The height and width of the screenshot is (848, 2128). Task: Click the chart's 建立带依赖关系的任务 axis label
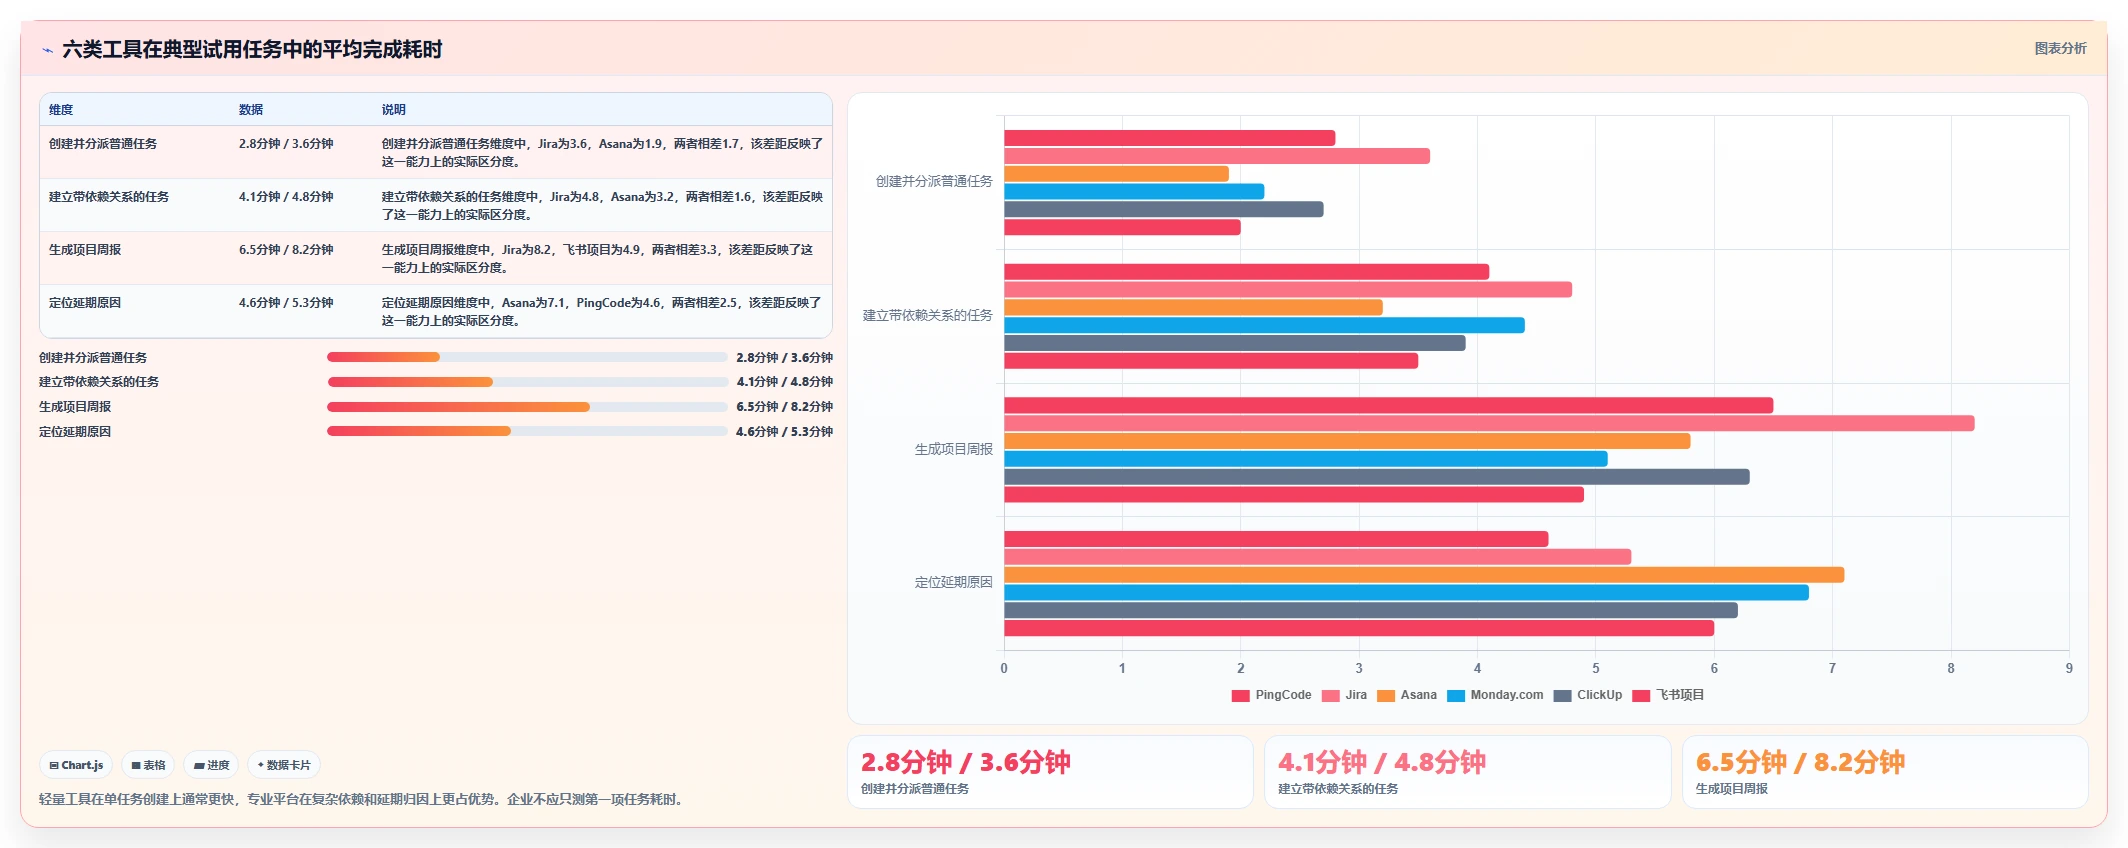[x=927, y=315]
